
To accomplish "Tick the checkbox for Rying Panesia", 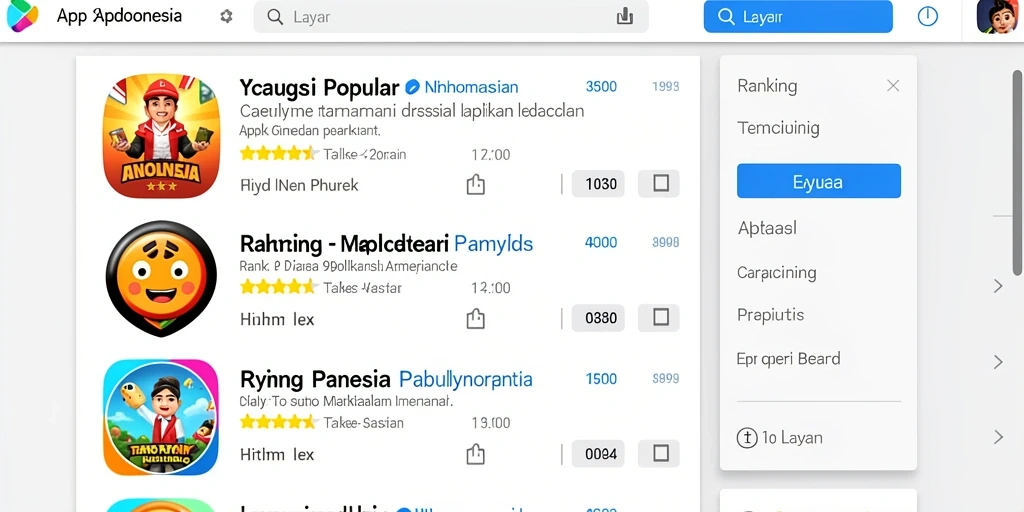I will click(x=660, y=453).
